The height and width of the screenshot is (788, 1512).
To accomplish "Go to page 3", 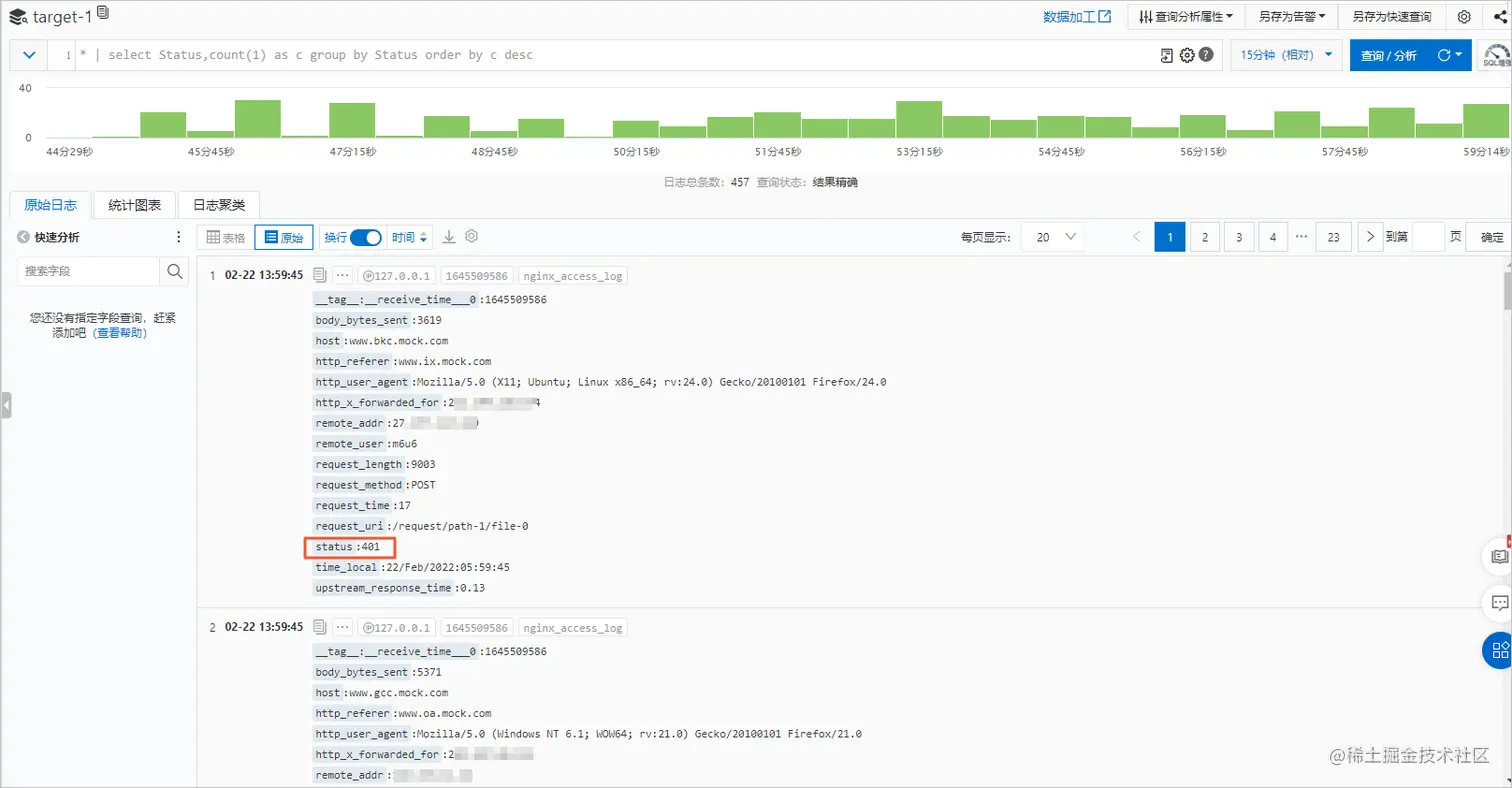I will pos(1239,237).
